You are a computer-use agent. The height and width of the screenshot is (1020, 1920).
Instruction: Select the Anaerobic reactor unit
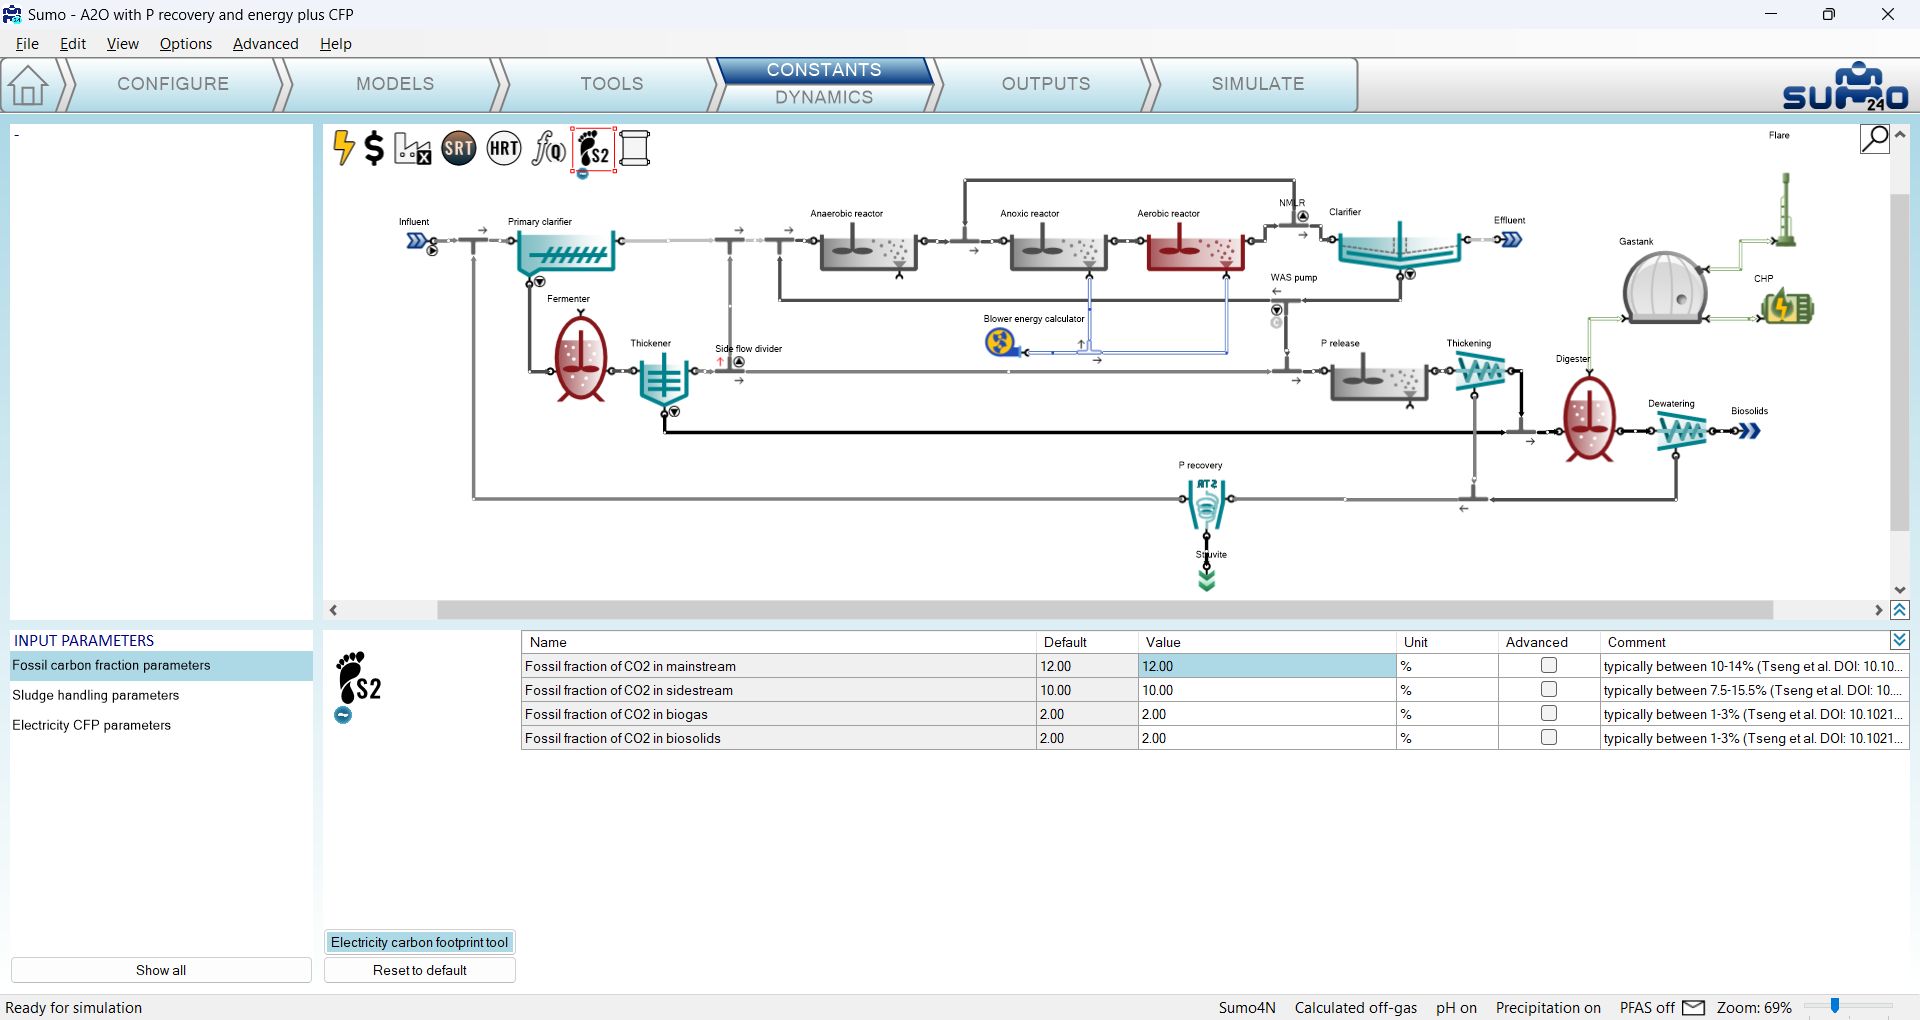(868, 247)
